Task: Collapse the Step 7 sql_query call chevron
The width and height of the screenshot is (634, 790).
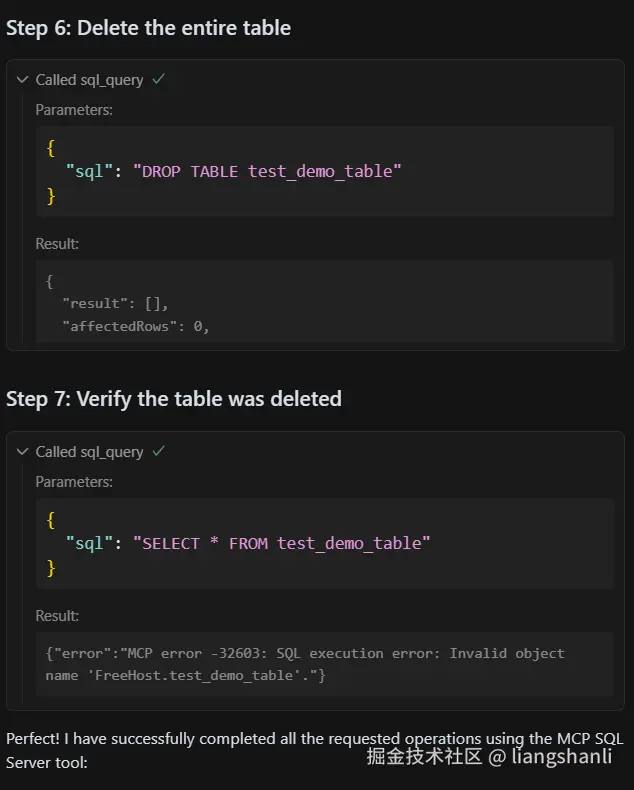Action: coord(23,452)
